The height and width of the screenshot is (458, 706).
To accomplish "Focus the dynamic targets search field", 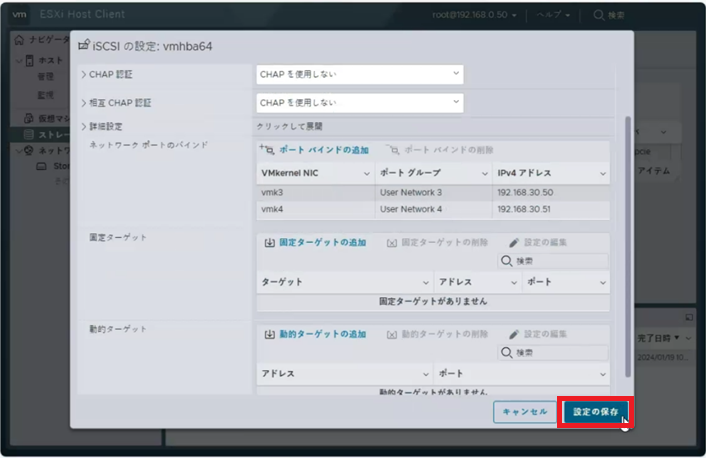I will (553, 353).
